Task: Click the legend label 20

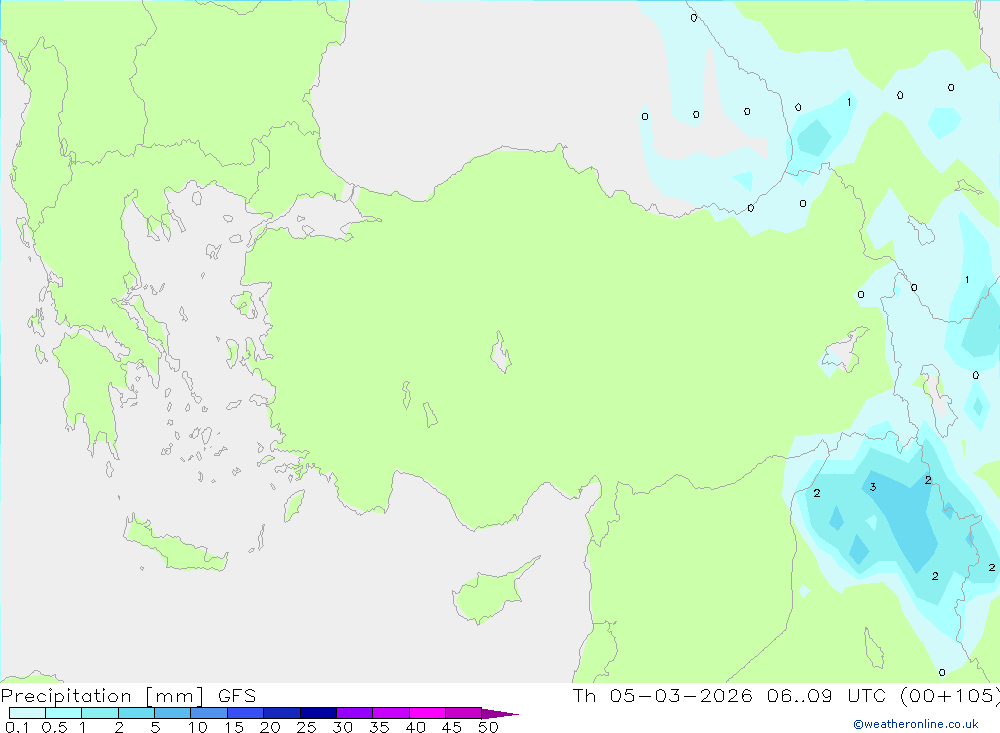Action: pos(270,727)
